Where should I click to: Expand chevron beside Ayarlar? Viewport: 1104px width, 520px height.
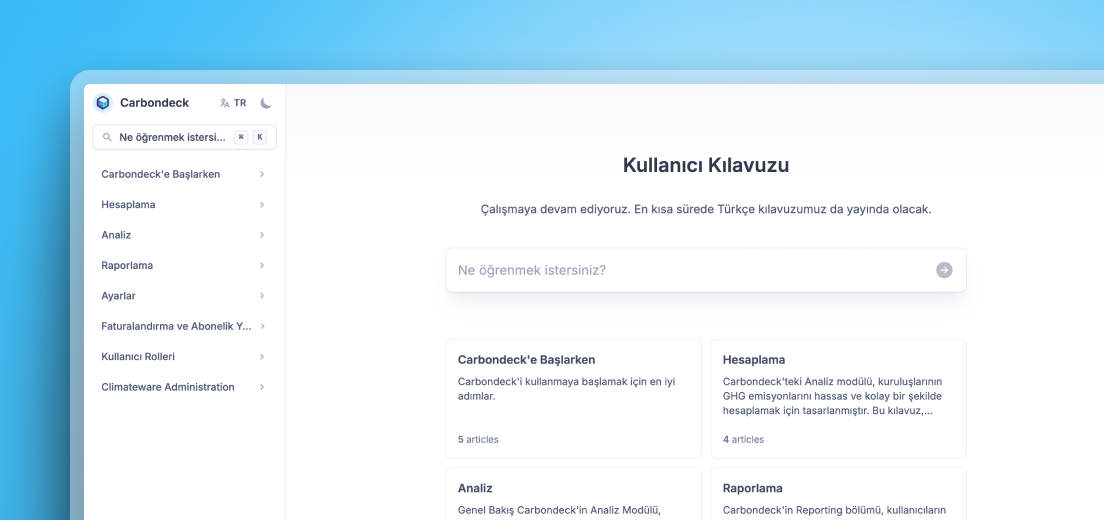point(262,296)
